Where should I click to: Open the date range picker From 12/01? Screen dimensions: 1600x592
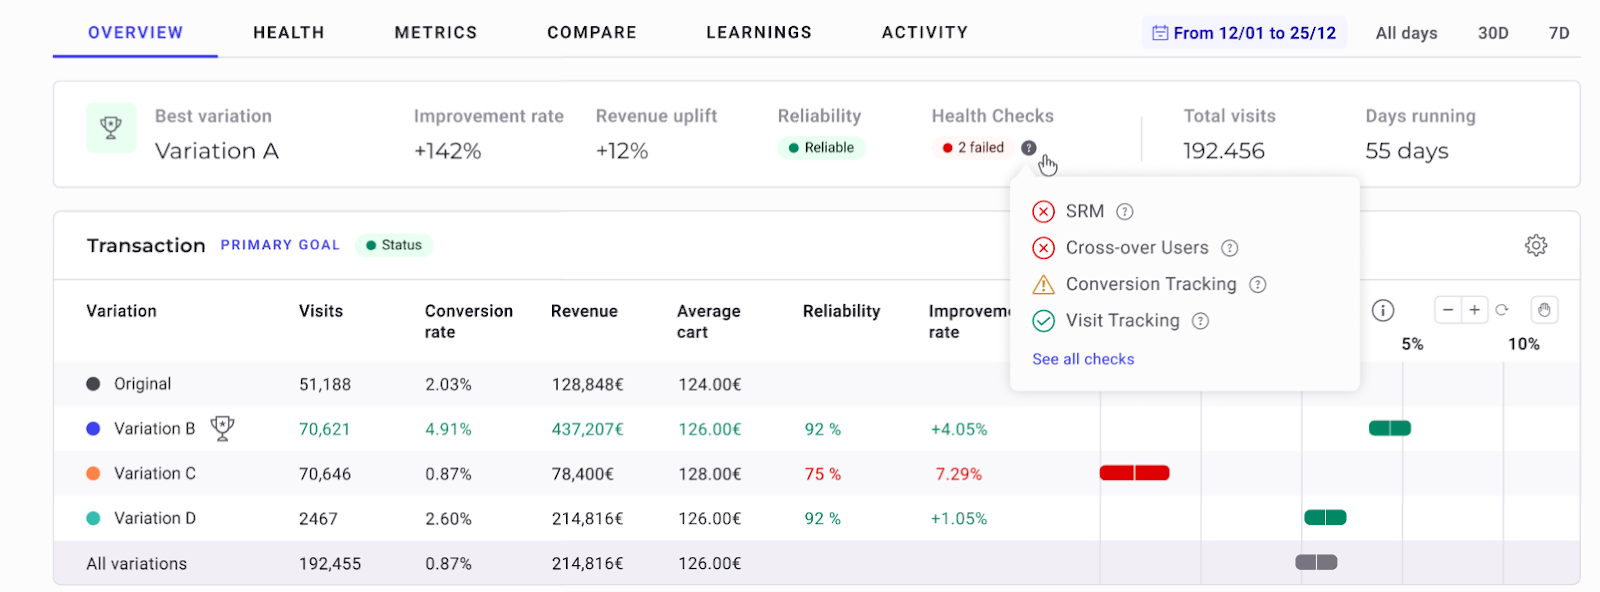point(1244,33)
